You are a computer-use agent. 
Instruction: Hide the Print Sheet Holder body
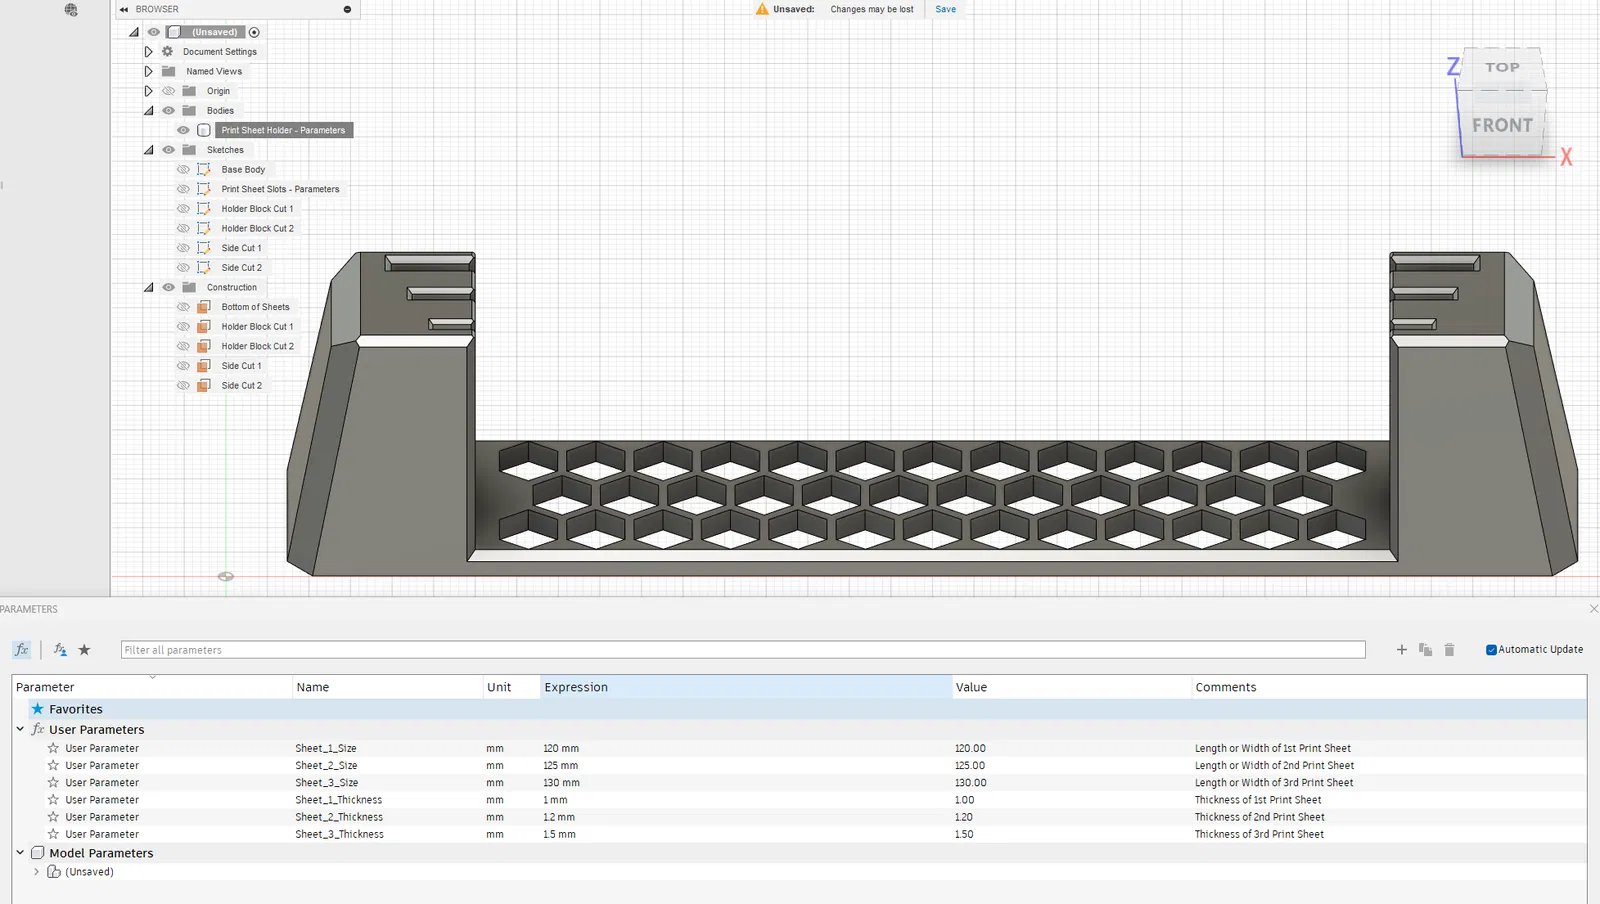(183, 130)
